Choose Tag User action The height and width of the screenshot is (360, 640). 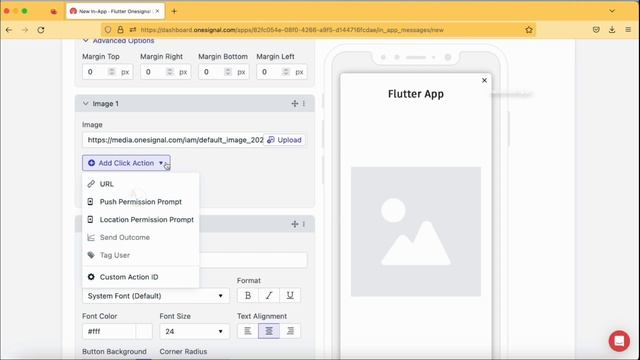pyautogui.click(x=140, y=255)
